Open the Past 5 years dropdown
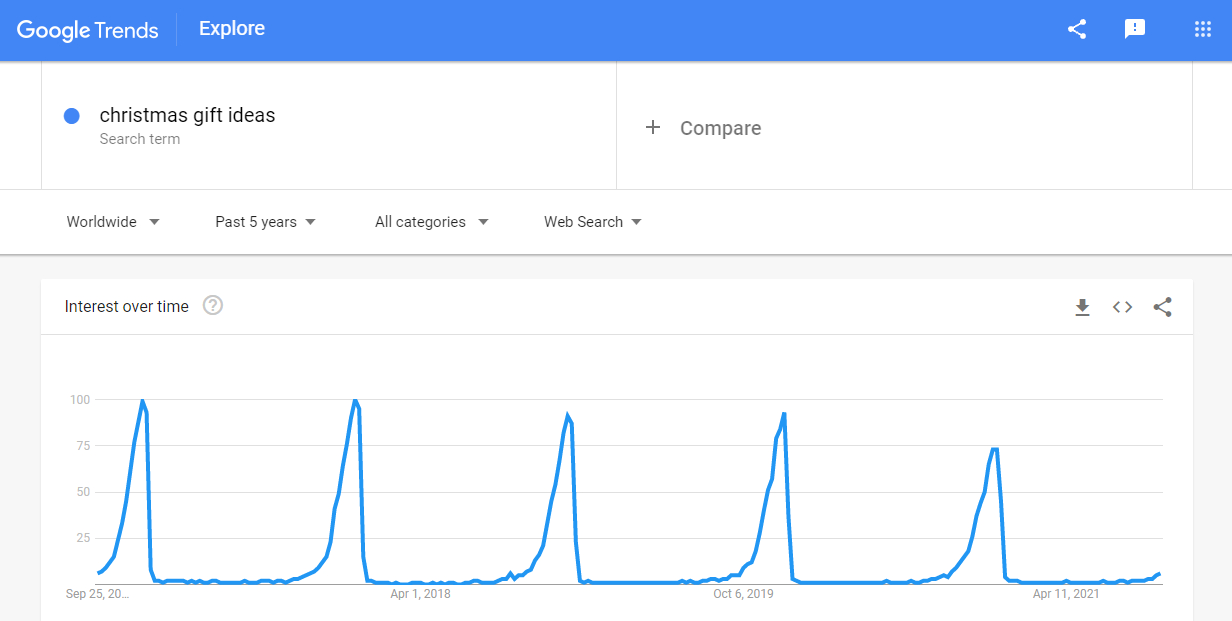Screen dimensions: 1232x621 pos(265,222)
